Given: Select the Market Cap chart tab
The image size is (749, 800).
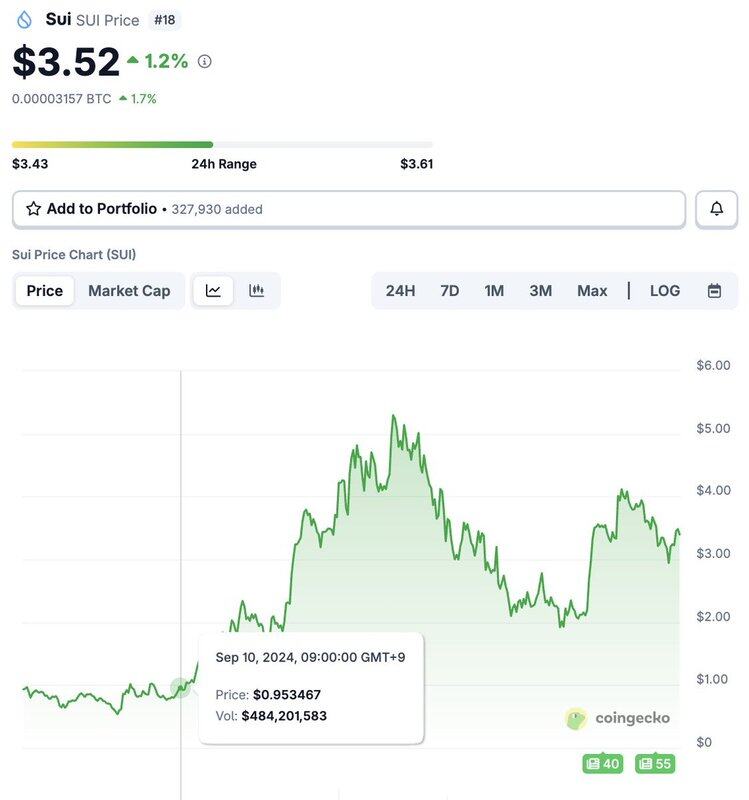Looking at the screenshot, I should [129, 291].
